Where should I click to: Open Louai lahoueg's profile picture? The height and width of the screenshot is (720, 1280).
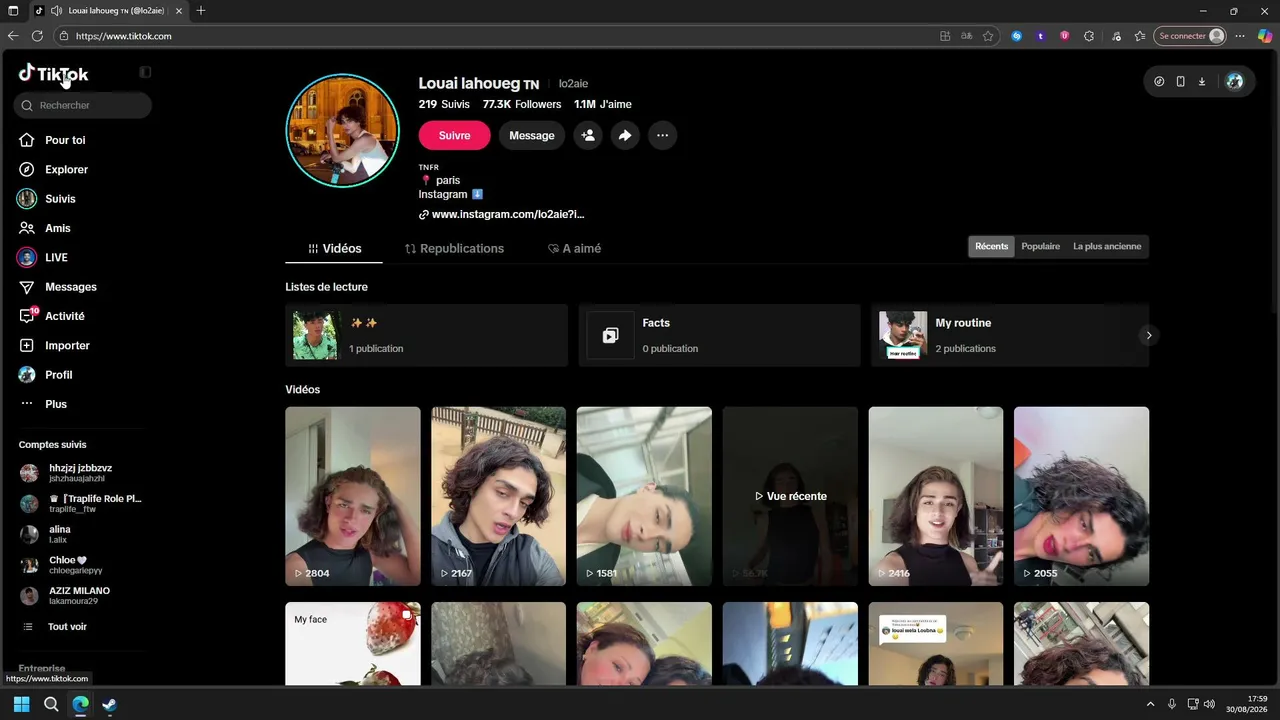343,131
